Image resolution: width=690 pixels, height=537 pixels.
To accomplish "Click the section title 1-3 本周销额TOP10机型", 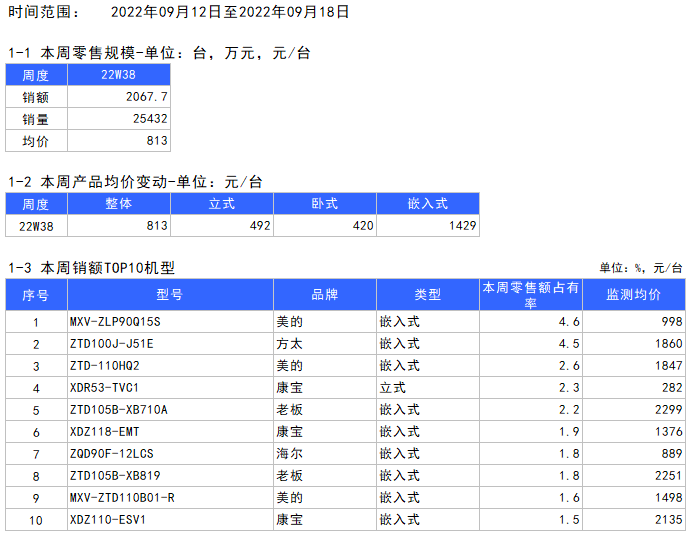I will click(92, 268).
